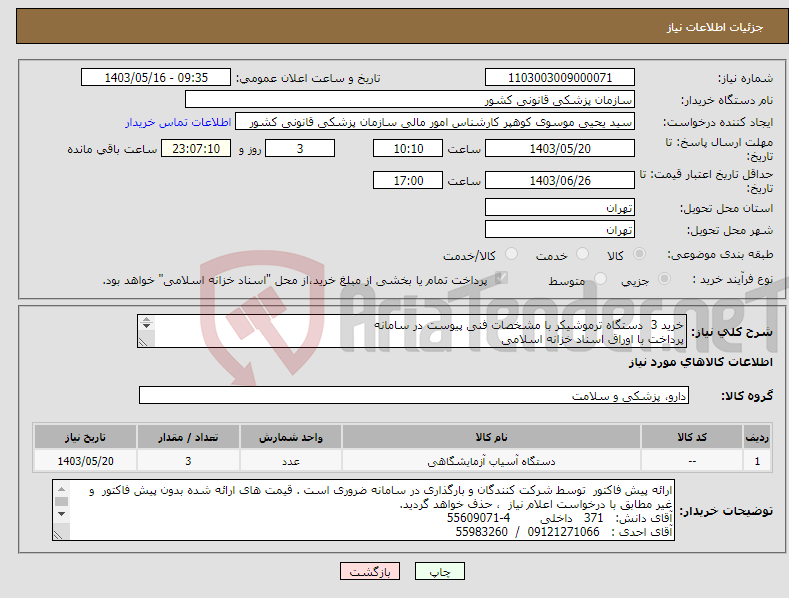
Task: Click the need number field 1103003009000071
Action: point(560,78)
